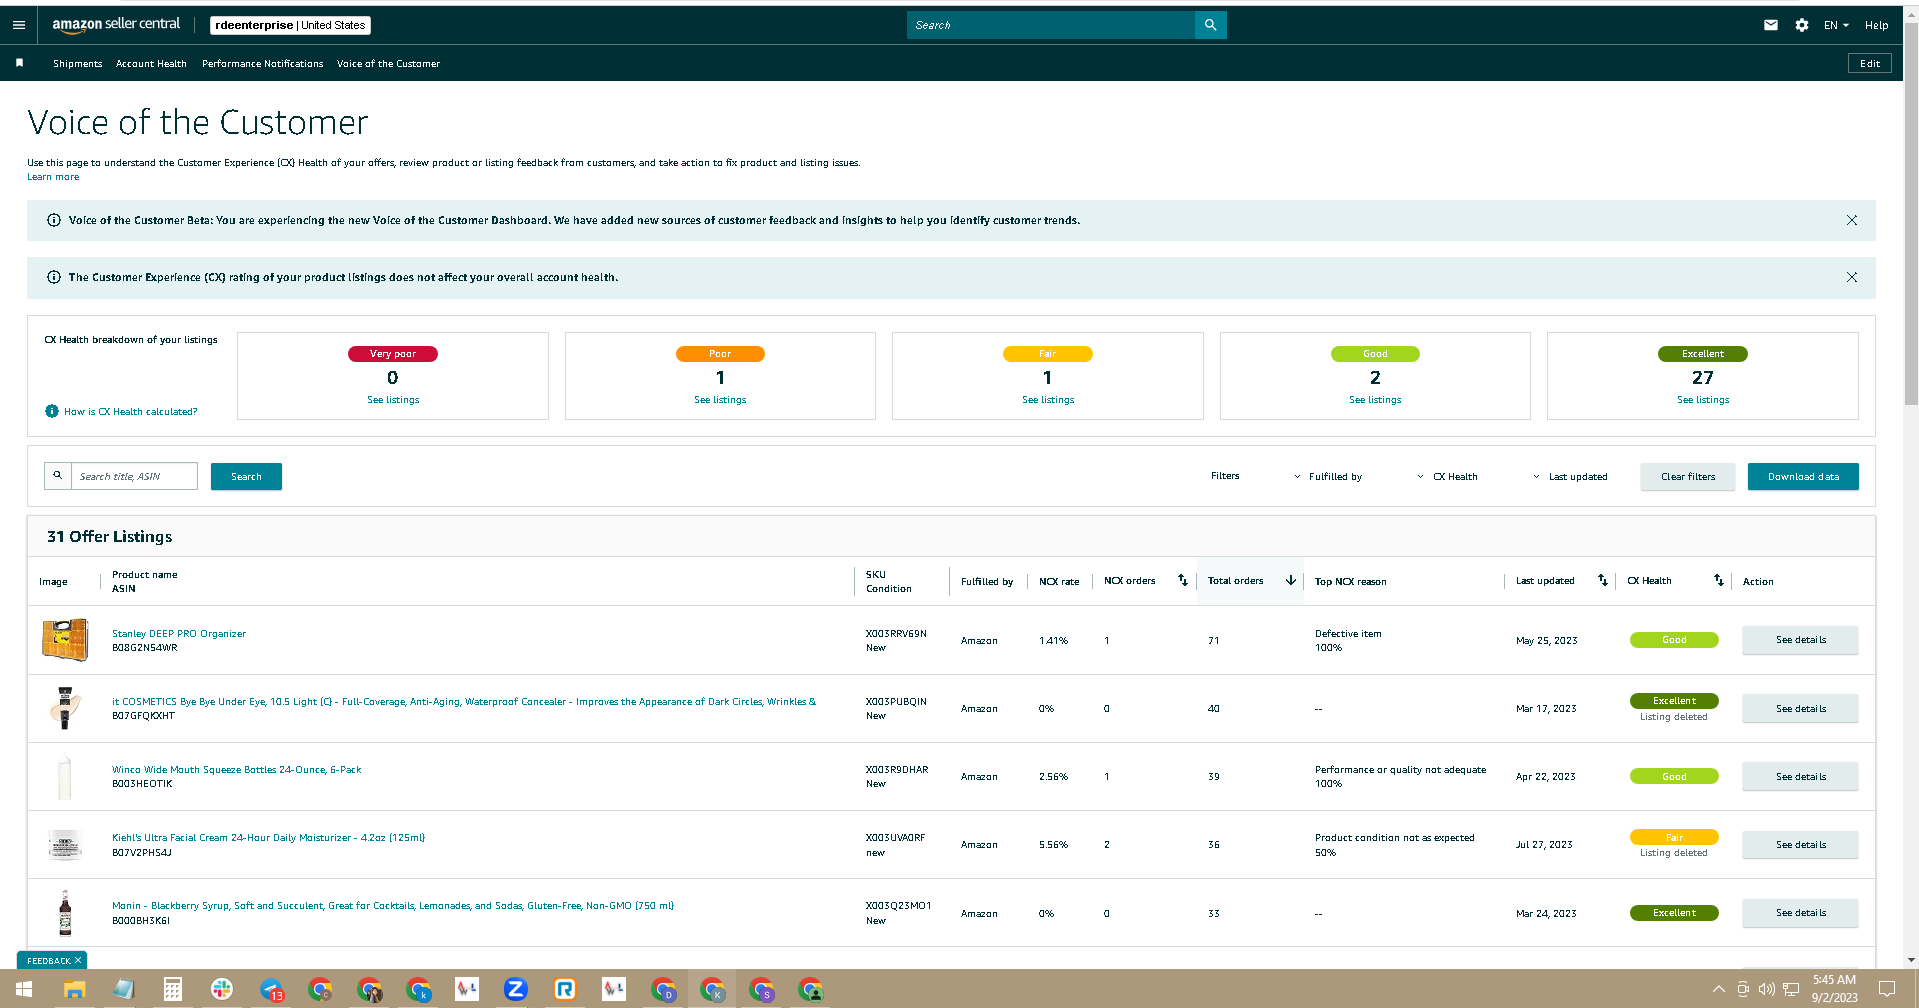Open Voice of the Customer nav item
Screen dimensions: 1919x1008
pos(388,63)
